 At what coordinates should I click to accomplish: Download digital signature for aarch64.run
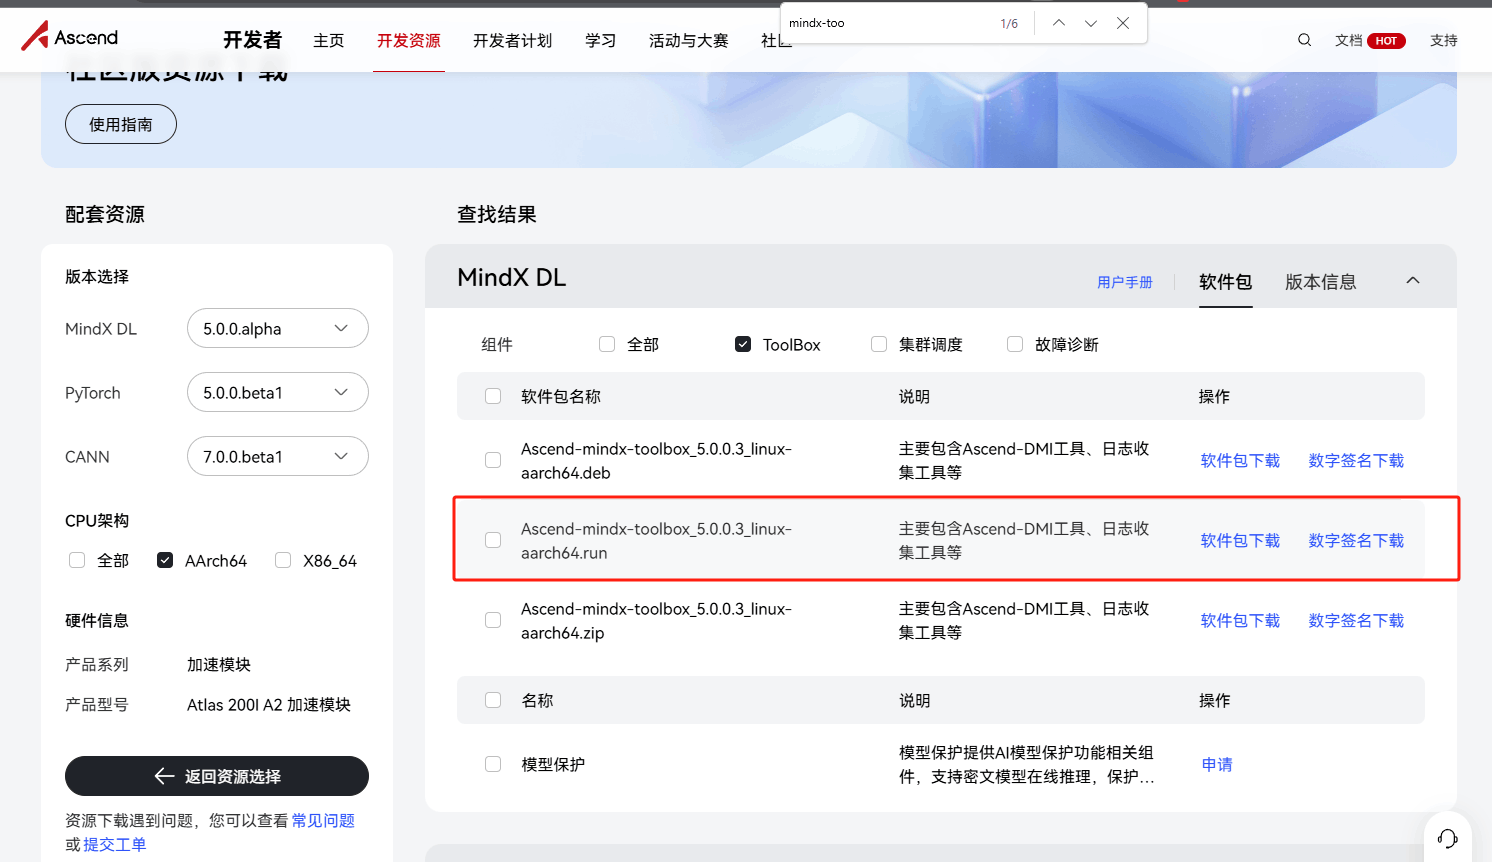tap(1356, 540)
